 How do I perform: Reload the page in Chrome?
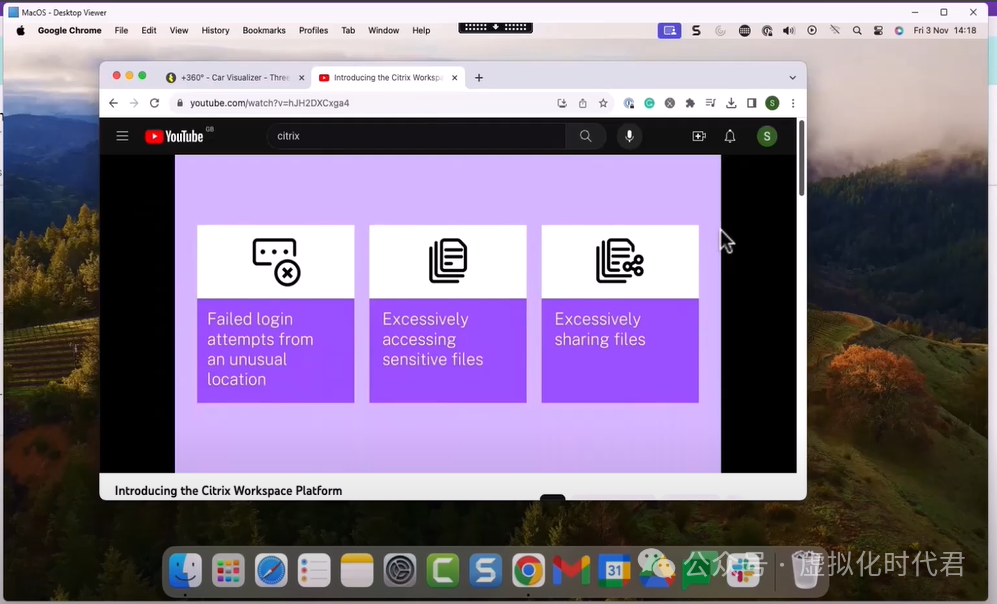[x=155, y=103]
